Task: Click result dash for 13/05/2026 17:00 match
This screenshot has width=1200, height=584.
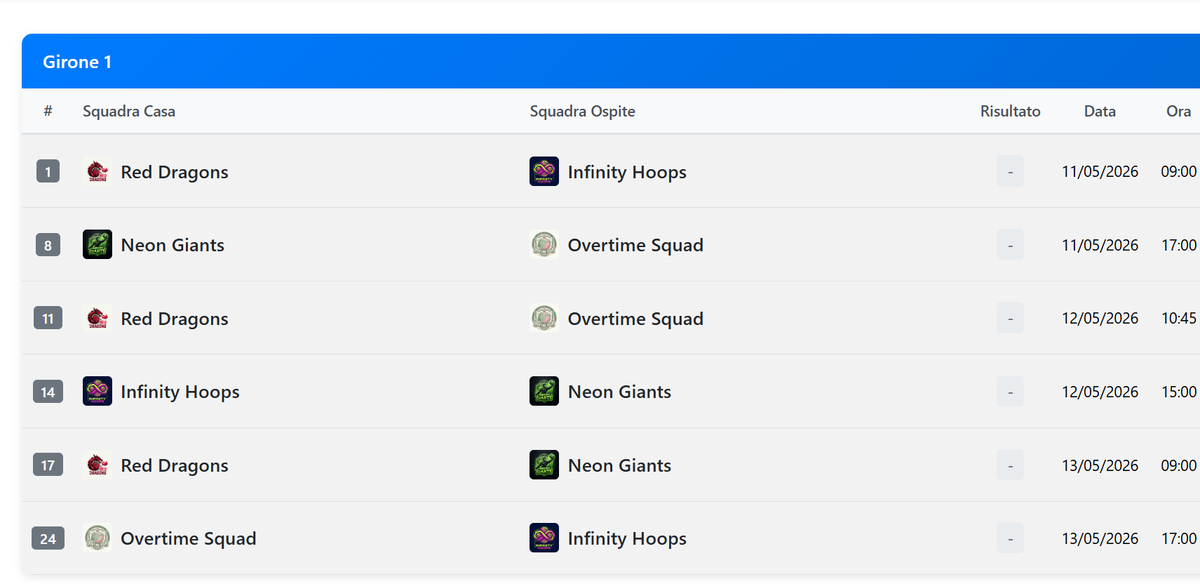Action: (1010, 539)
